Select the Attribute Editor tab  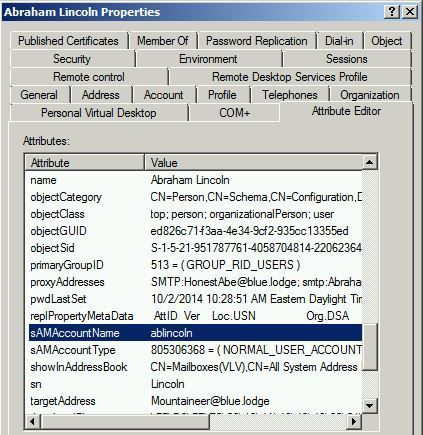[x=346, y=111]
